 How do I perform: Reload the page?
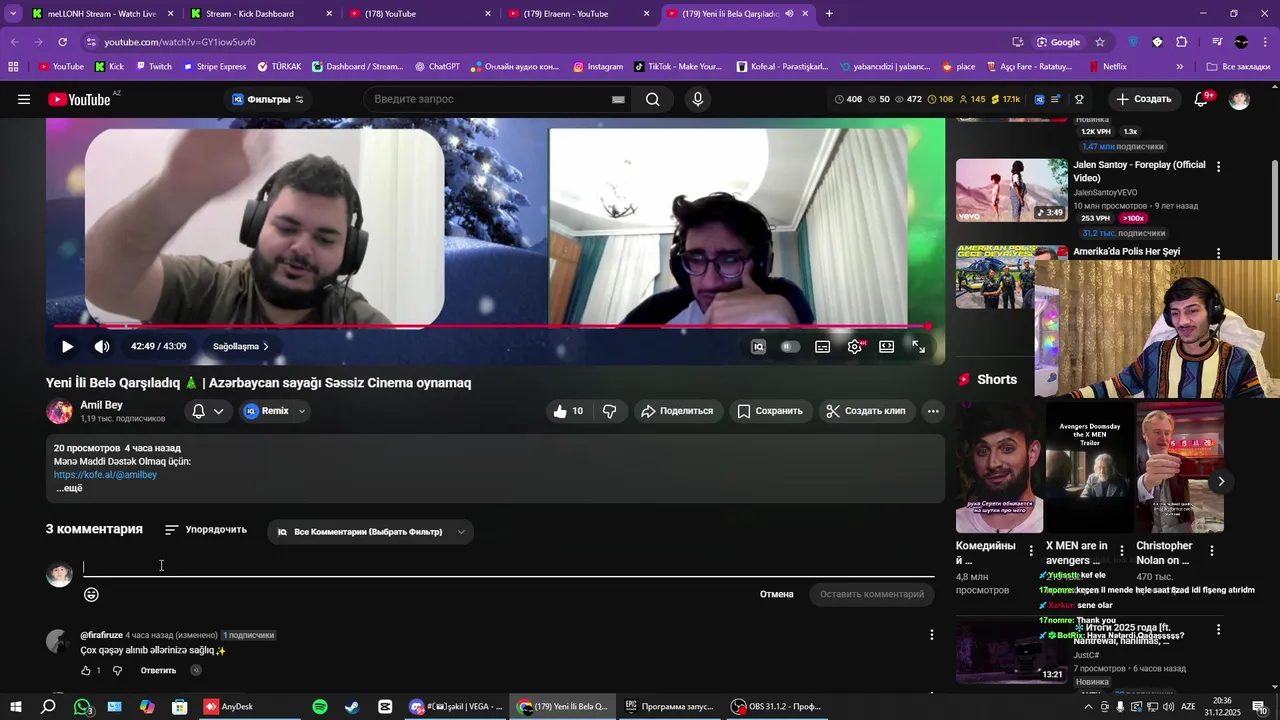62,42
